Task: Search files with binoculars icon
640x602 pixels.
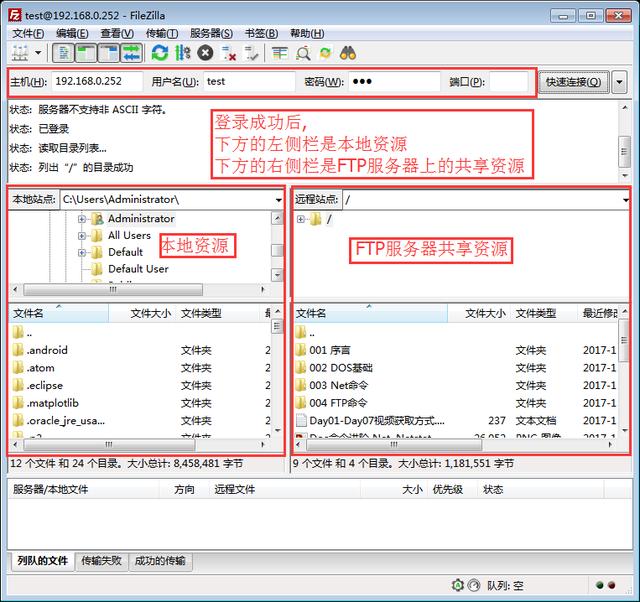Action: [348, 53]
